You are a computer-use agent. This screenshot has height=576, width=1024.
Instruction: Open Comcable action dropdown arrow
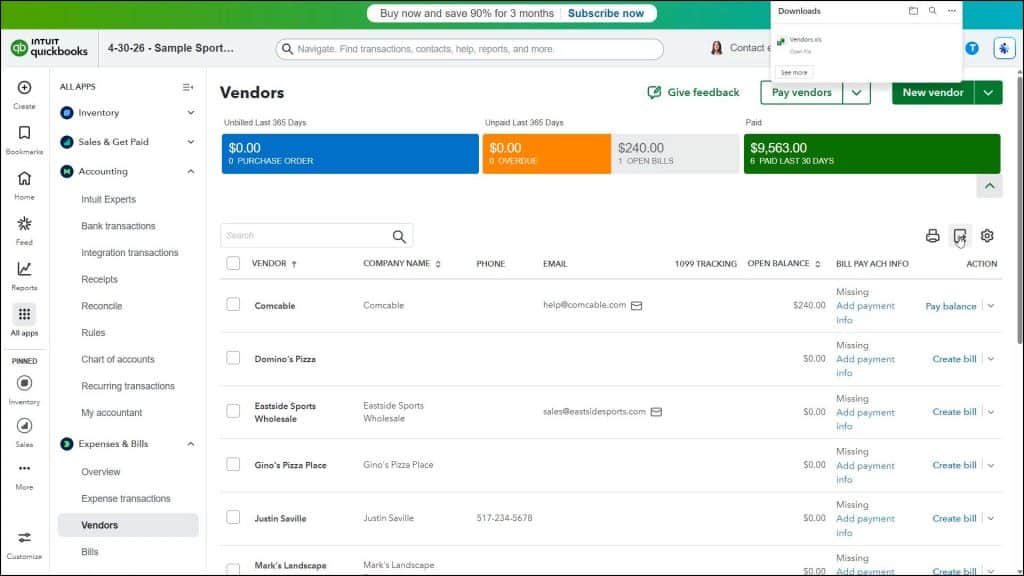(x=991, y=306)
